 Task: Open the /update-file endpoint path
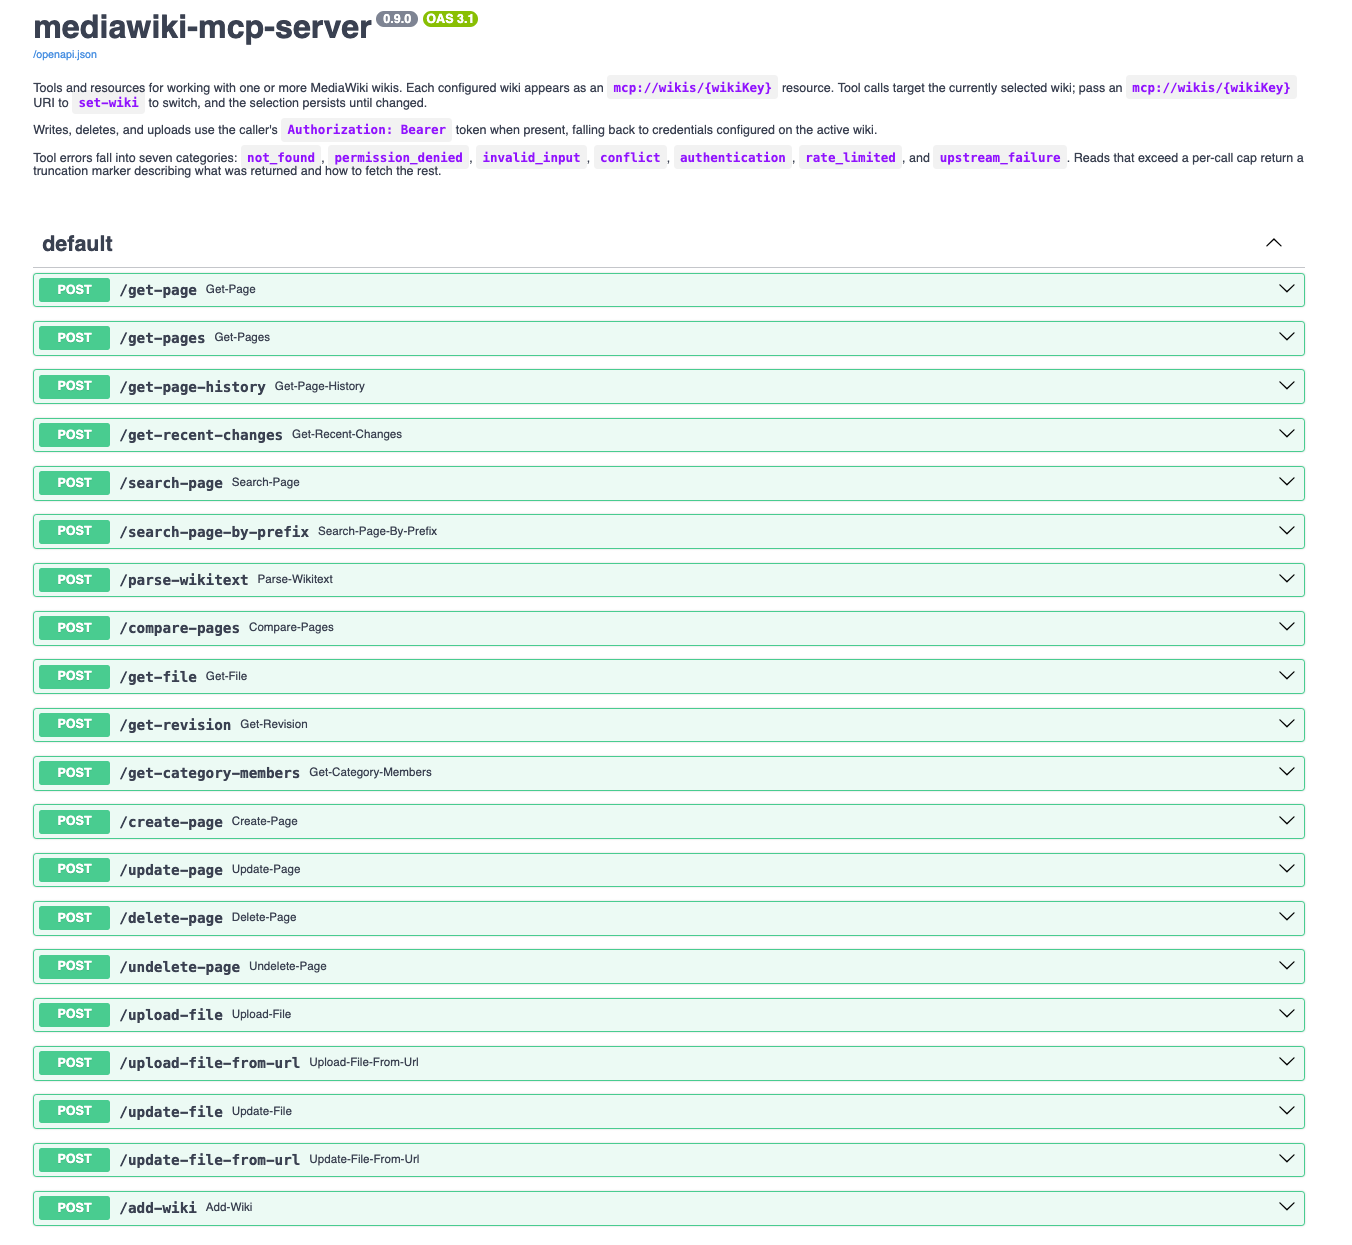(171, 1112)
